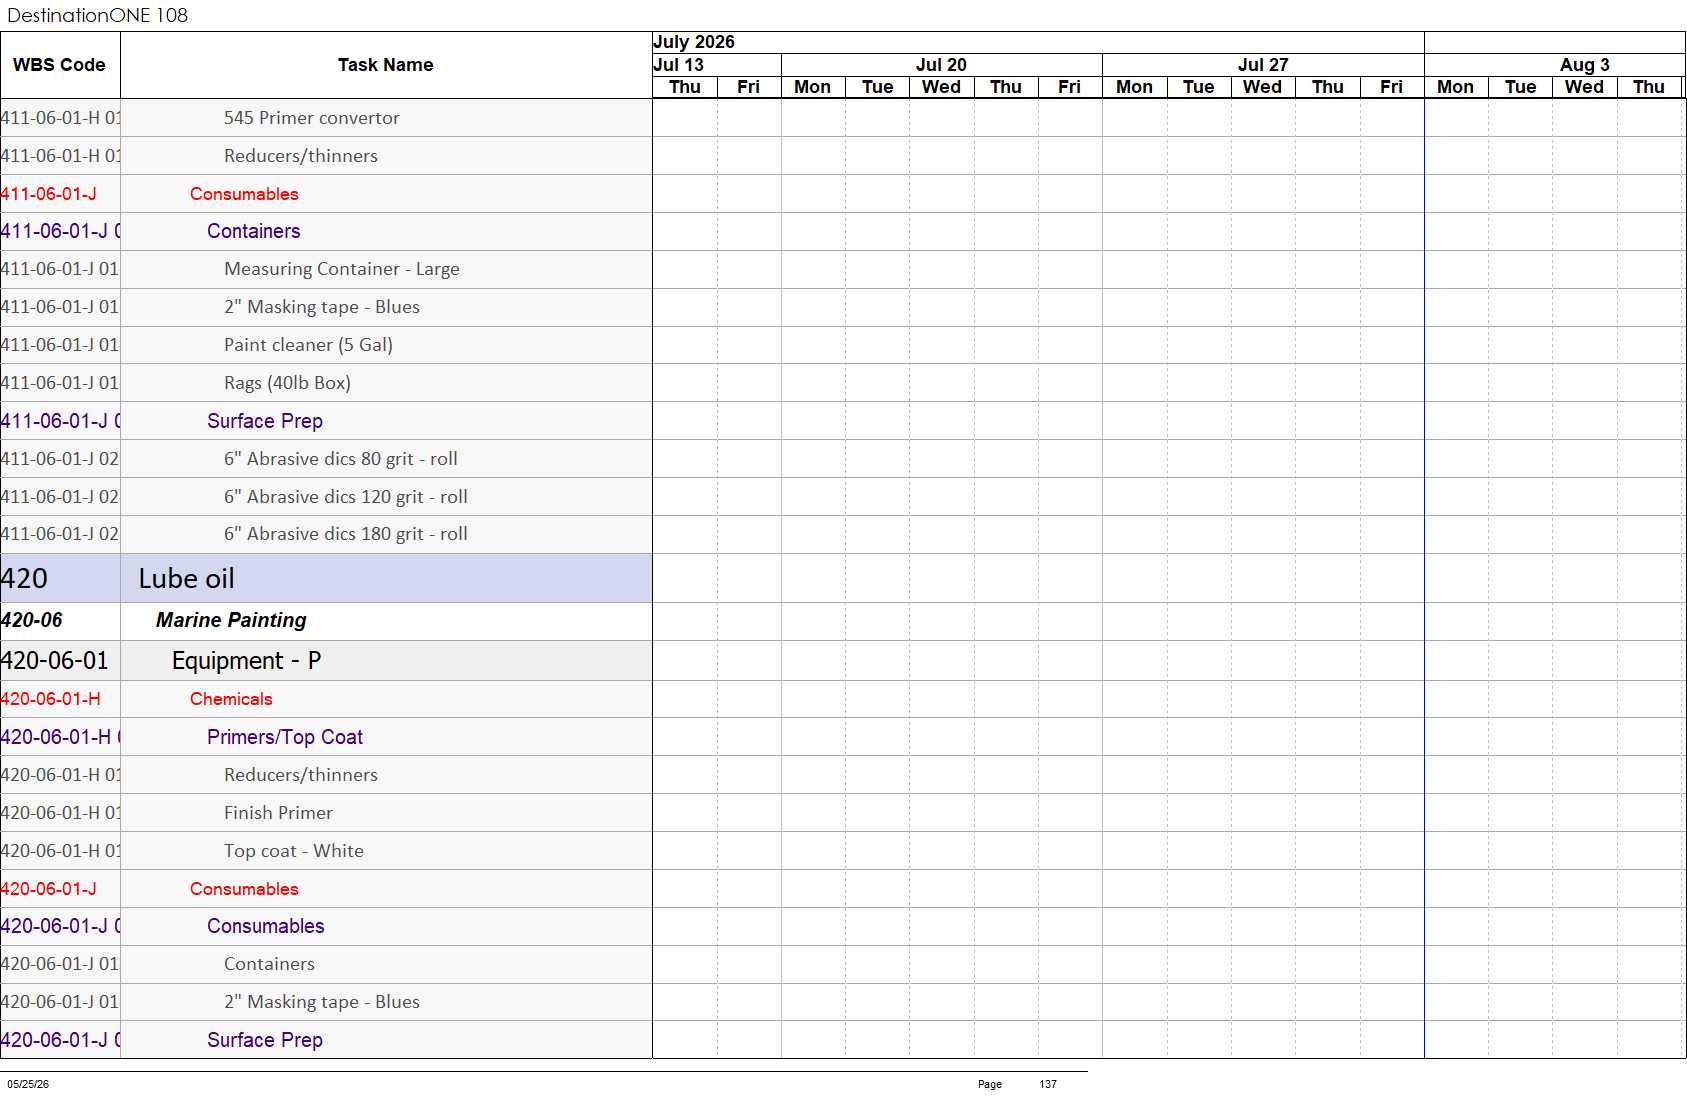Click the DestinationONE 108 title

(x=97, y=15)
